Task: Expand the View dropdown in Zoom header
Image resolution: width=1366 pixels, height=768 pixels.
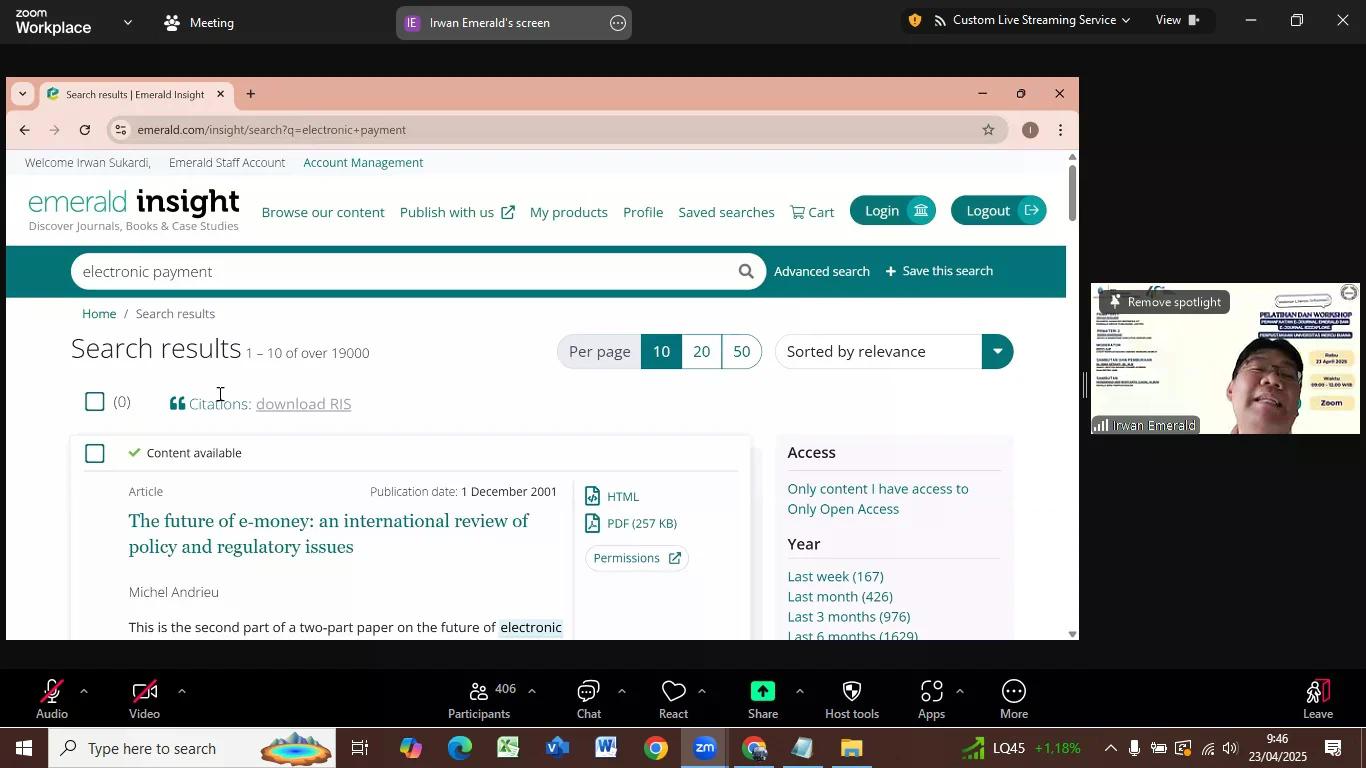Action: (x=1177, y=20)
